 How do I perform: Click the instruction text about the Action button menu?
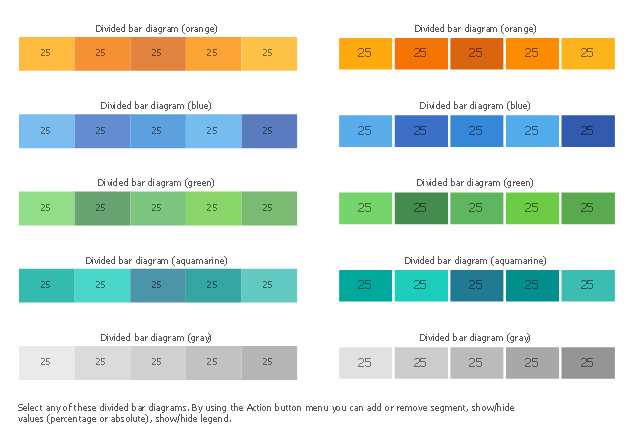coord(269,413)
